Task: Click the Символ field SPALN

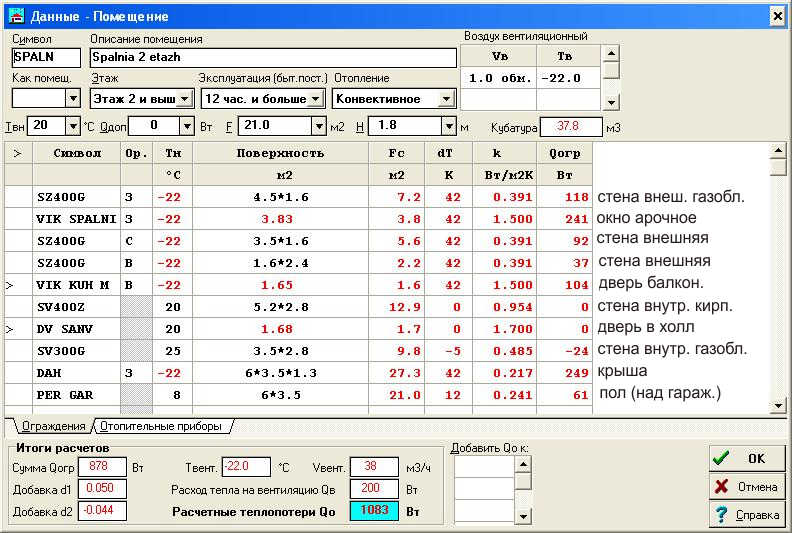Action: tap(46, 57)
